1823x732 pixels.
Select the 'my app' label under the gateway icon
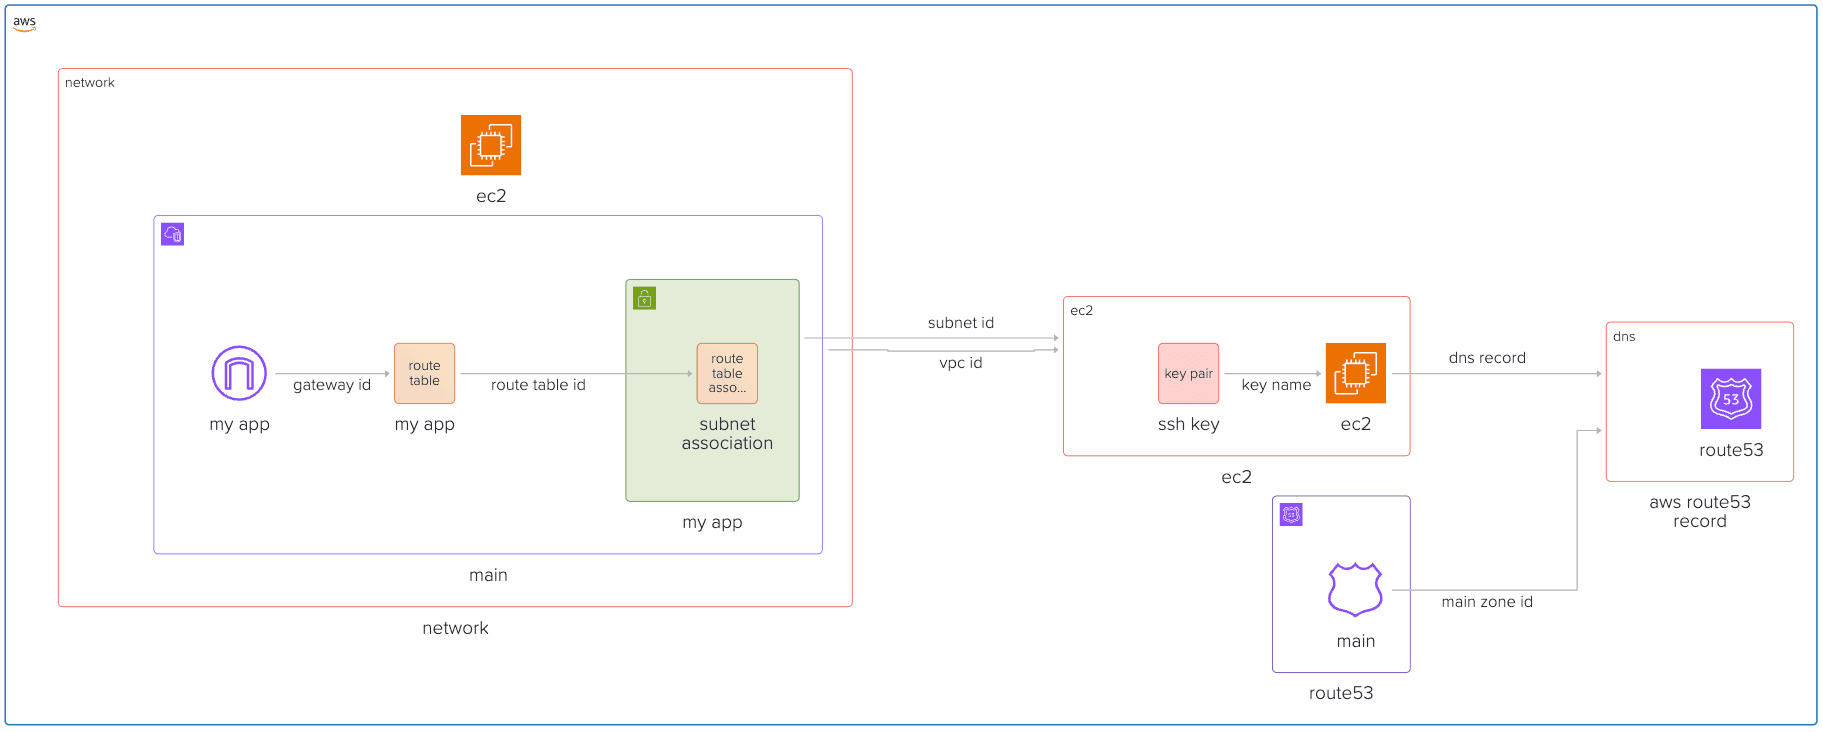pos(239,424)
